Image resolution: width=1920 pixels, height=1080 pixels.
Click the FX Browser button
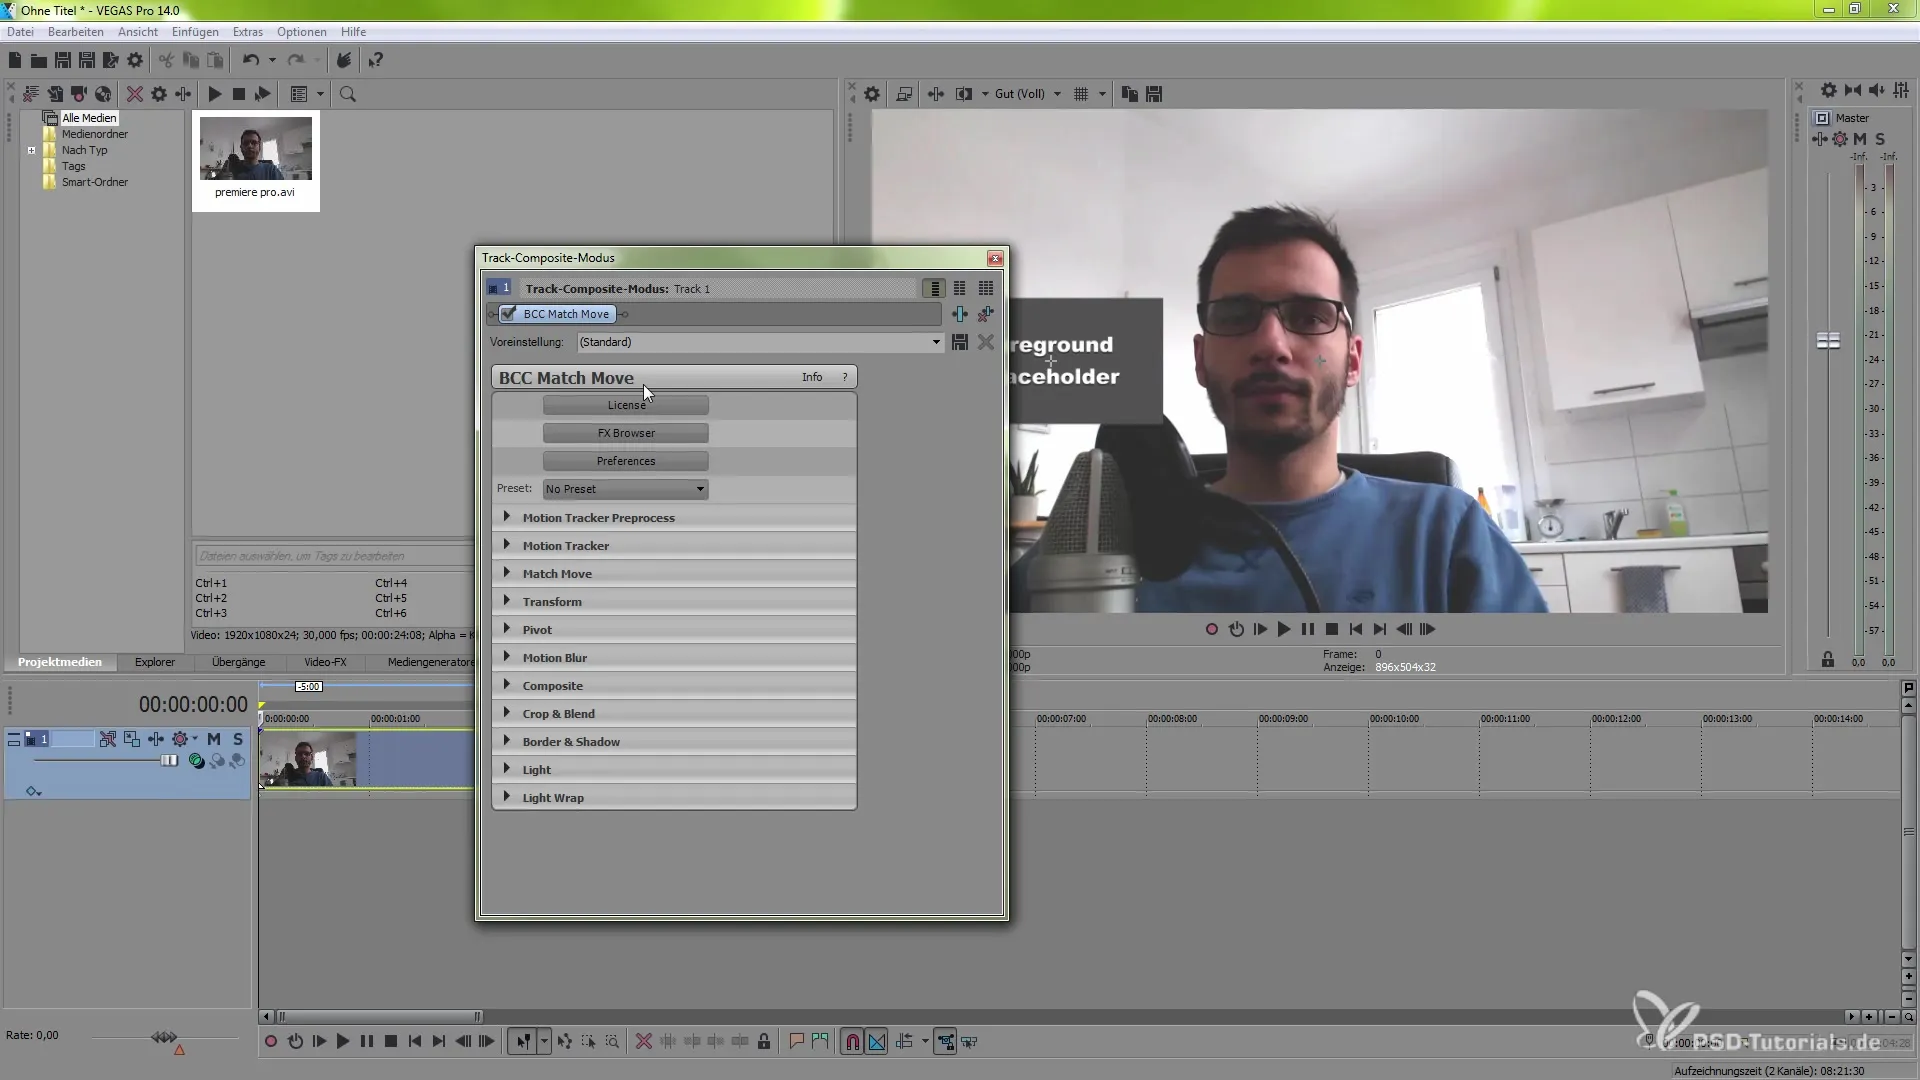tap(626, 433)
